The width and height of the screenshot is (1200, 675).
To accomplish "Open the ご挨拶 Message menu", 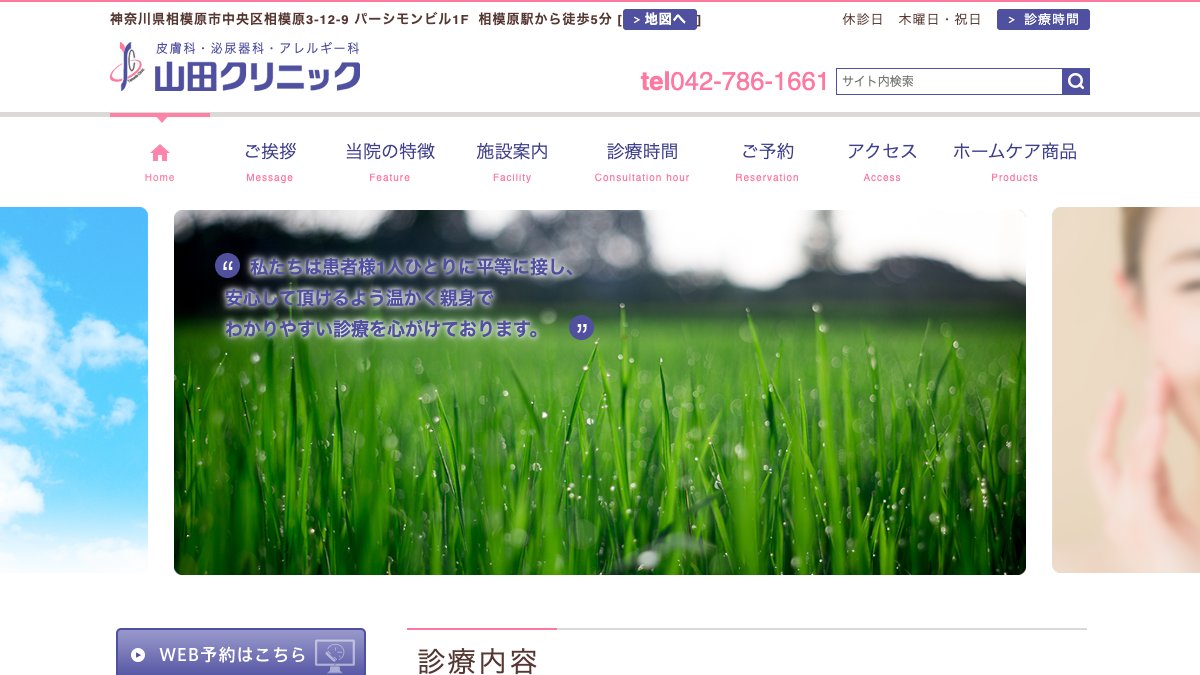I will 270,162.
